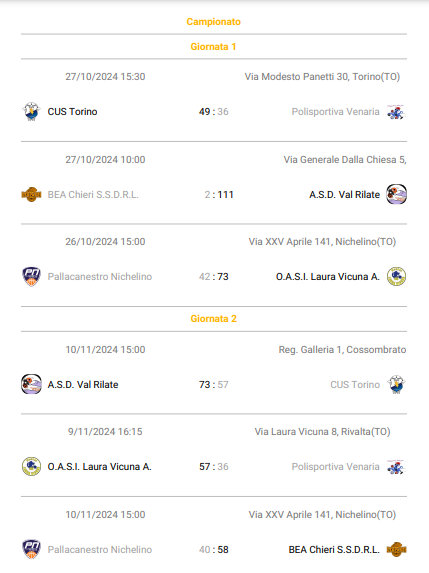
Task: Click O.A.S.I. Laura Vicuna logo beside 42:73
Action: (396, 276)
